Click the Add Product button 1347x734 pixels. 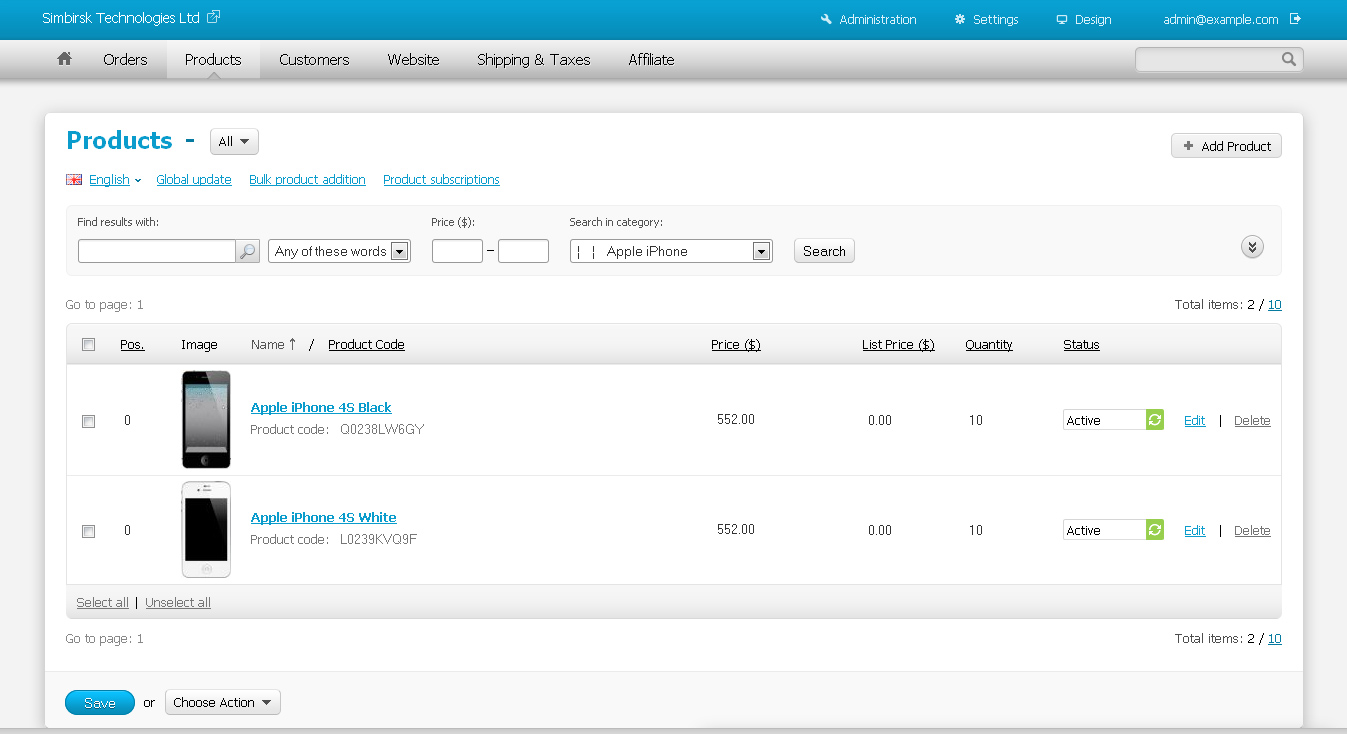click(1226, 146)
